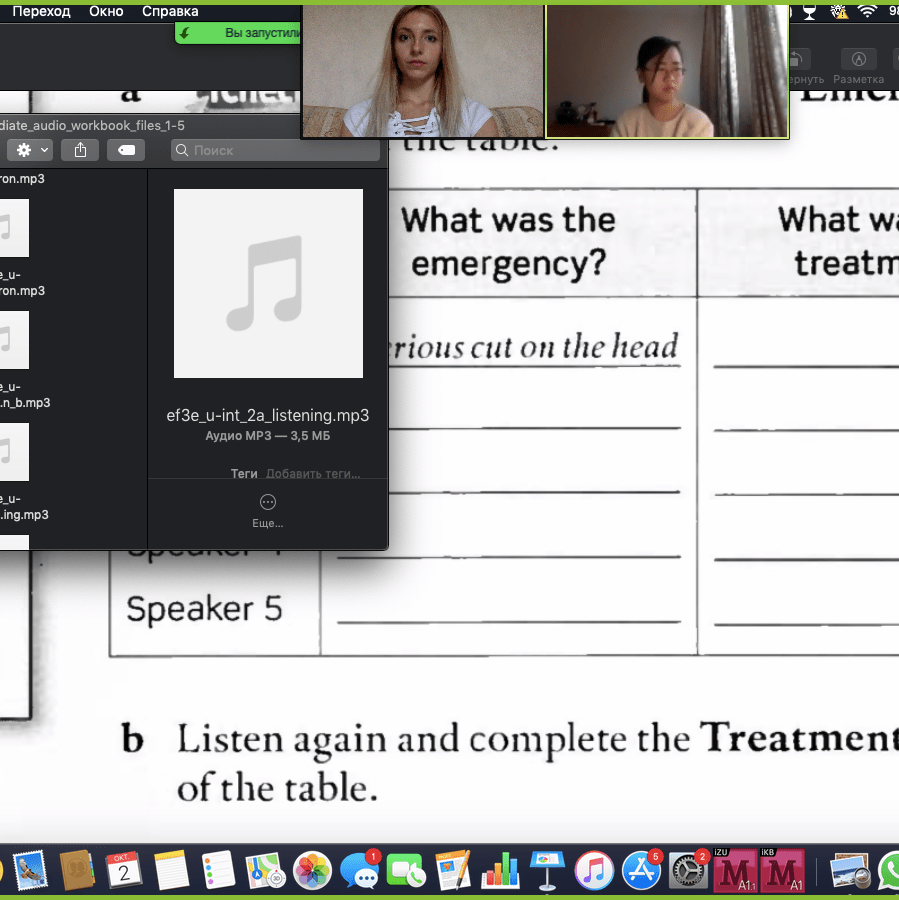Open the Справка menu
This screenshot has height=900, width=899.
tap(170, 11)
